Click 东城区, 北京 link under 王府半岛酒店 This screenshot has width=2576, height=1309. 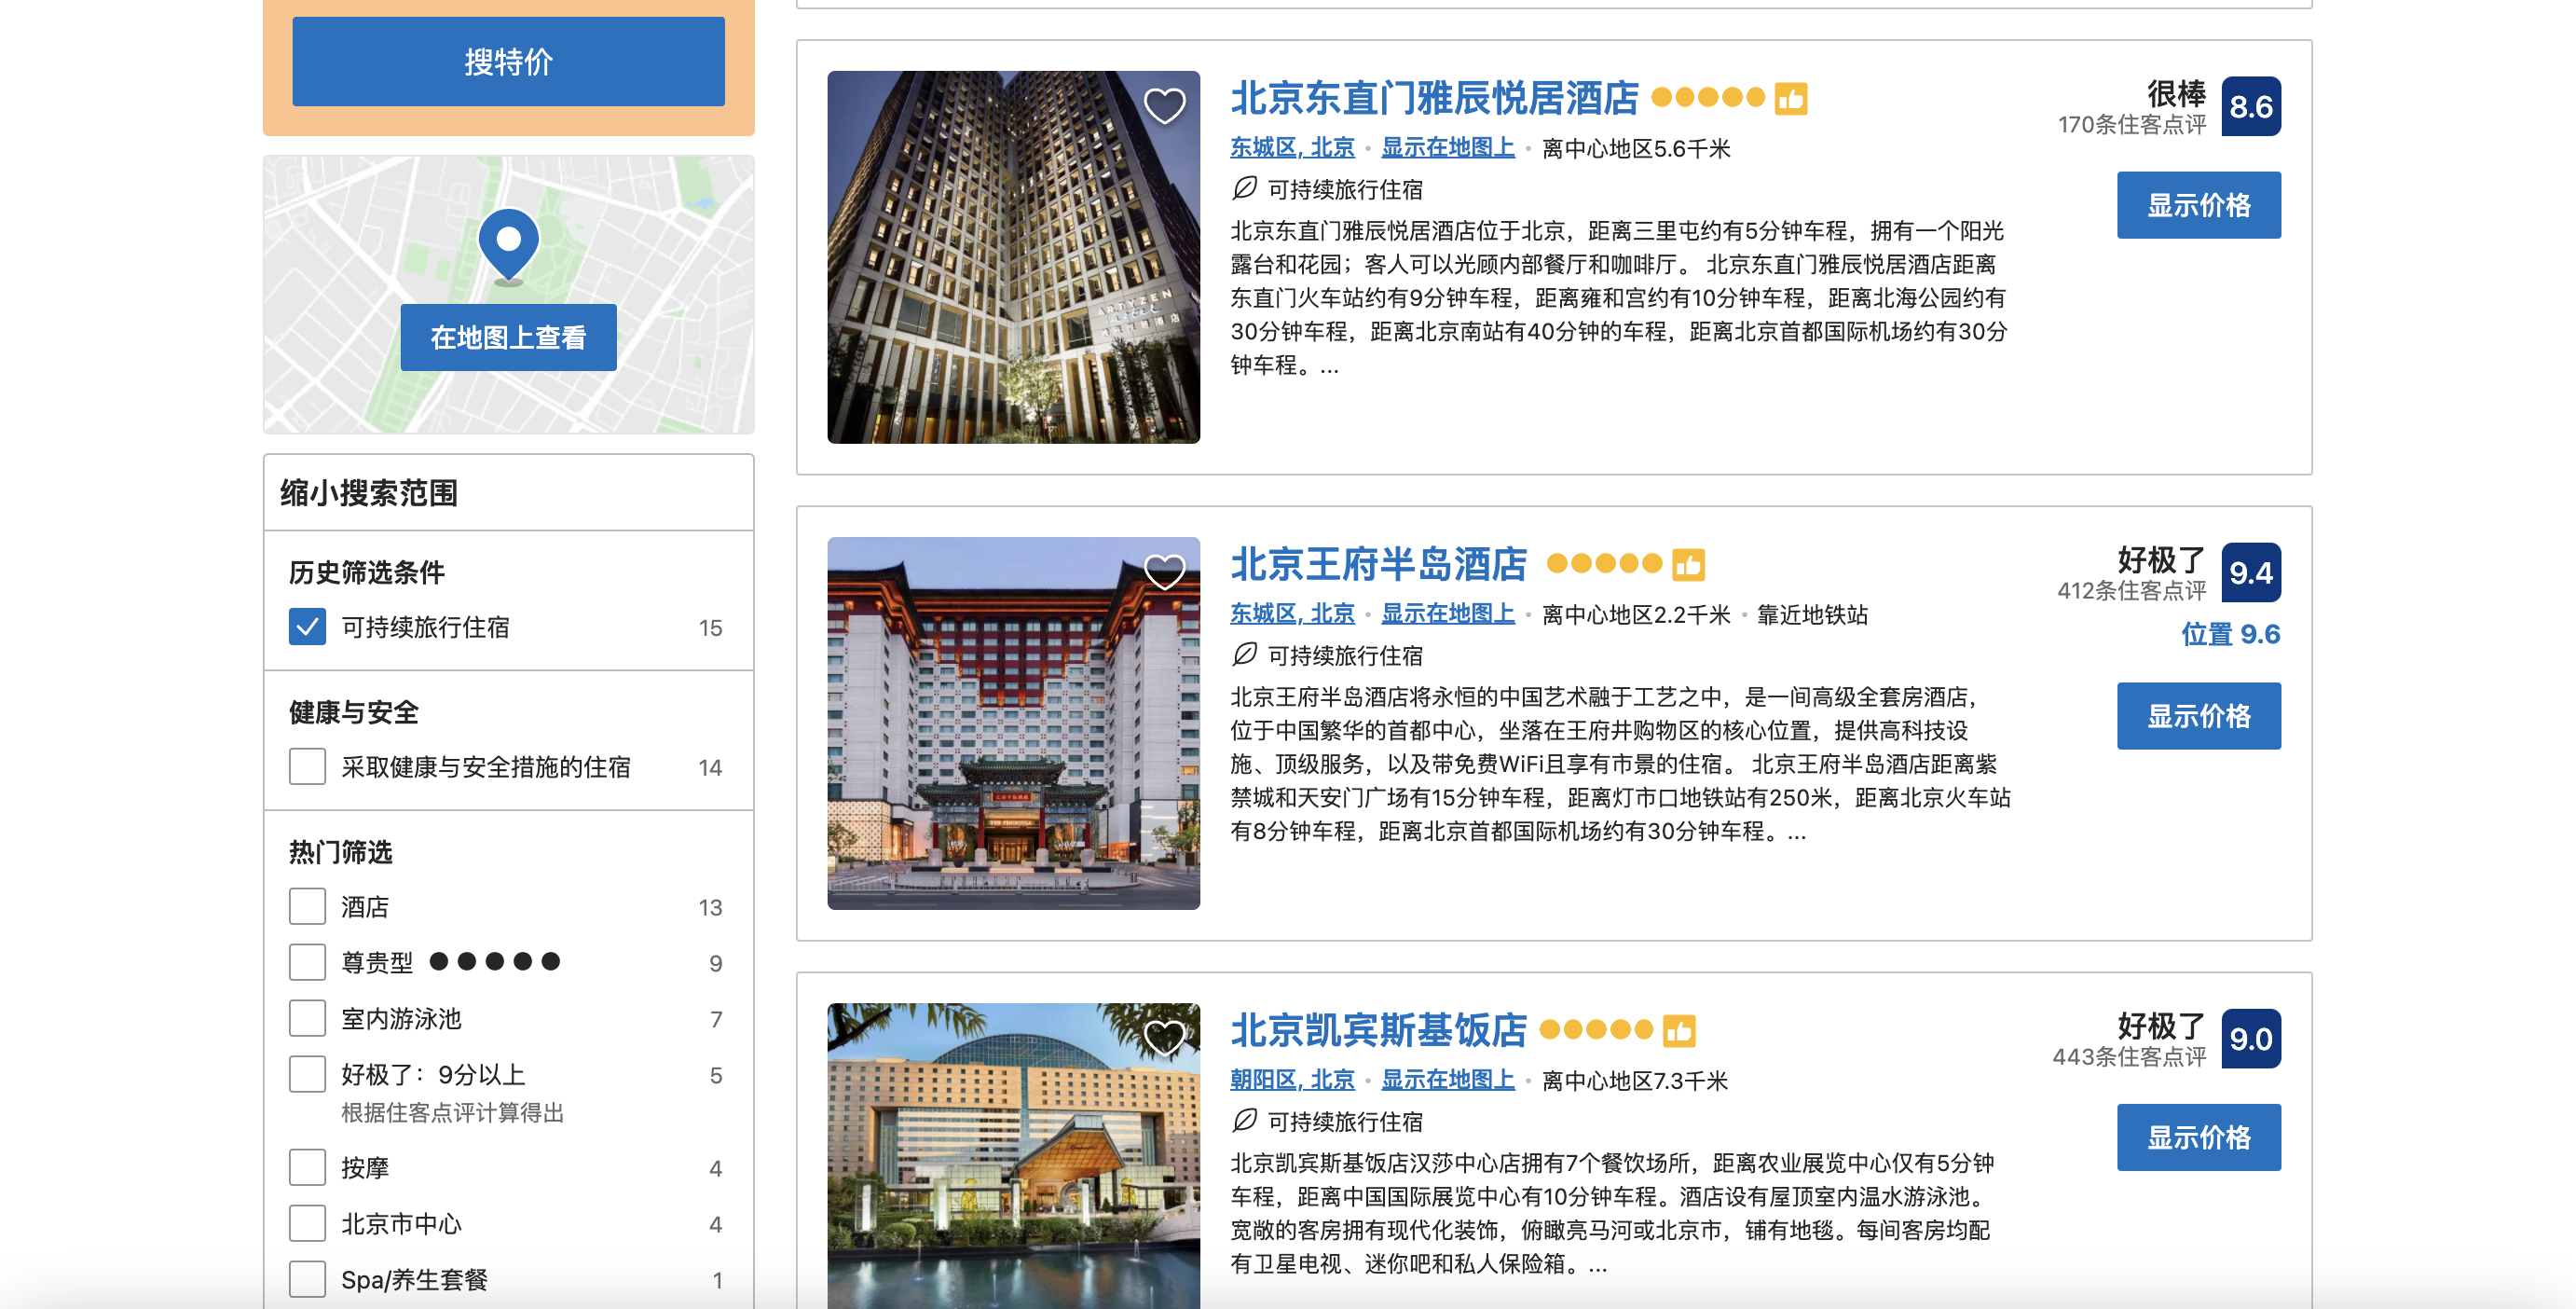coord(1292,614)
